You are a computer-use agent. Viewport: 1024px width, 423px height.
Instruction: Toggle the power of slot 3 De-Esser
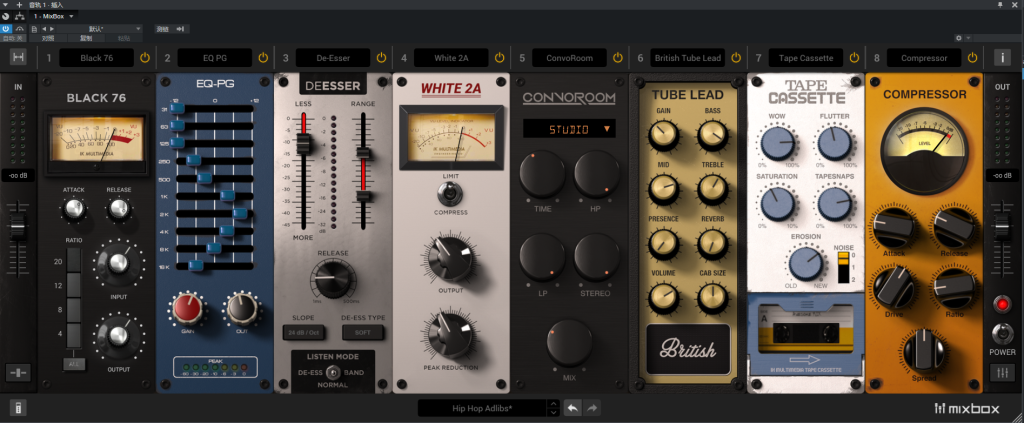pyautogui.click(x=381, y=57)
